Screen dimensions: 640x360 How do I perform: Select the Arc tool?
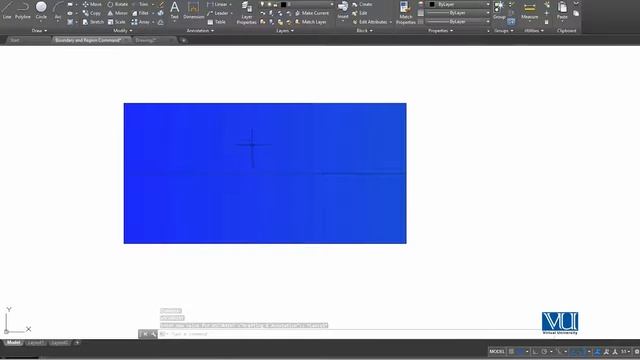pos(58,11)
